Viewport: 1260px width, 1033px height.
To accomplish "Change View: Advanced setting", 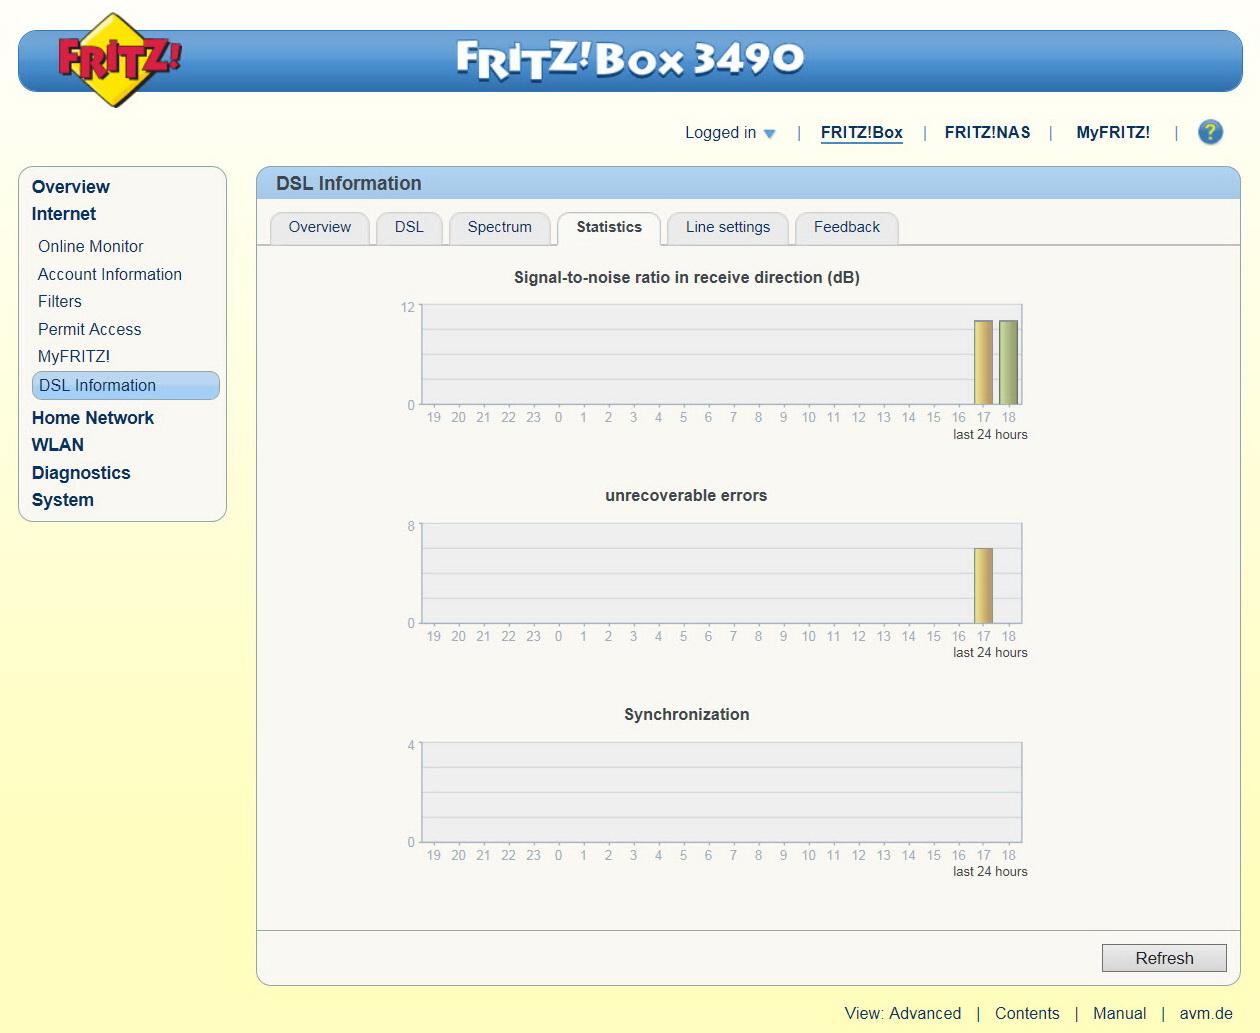I will pyautogui.click(x=903, y=1013).
